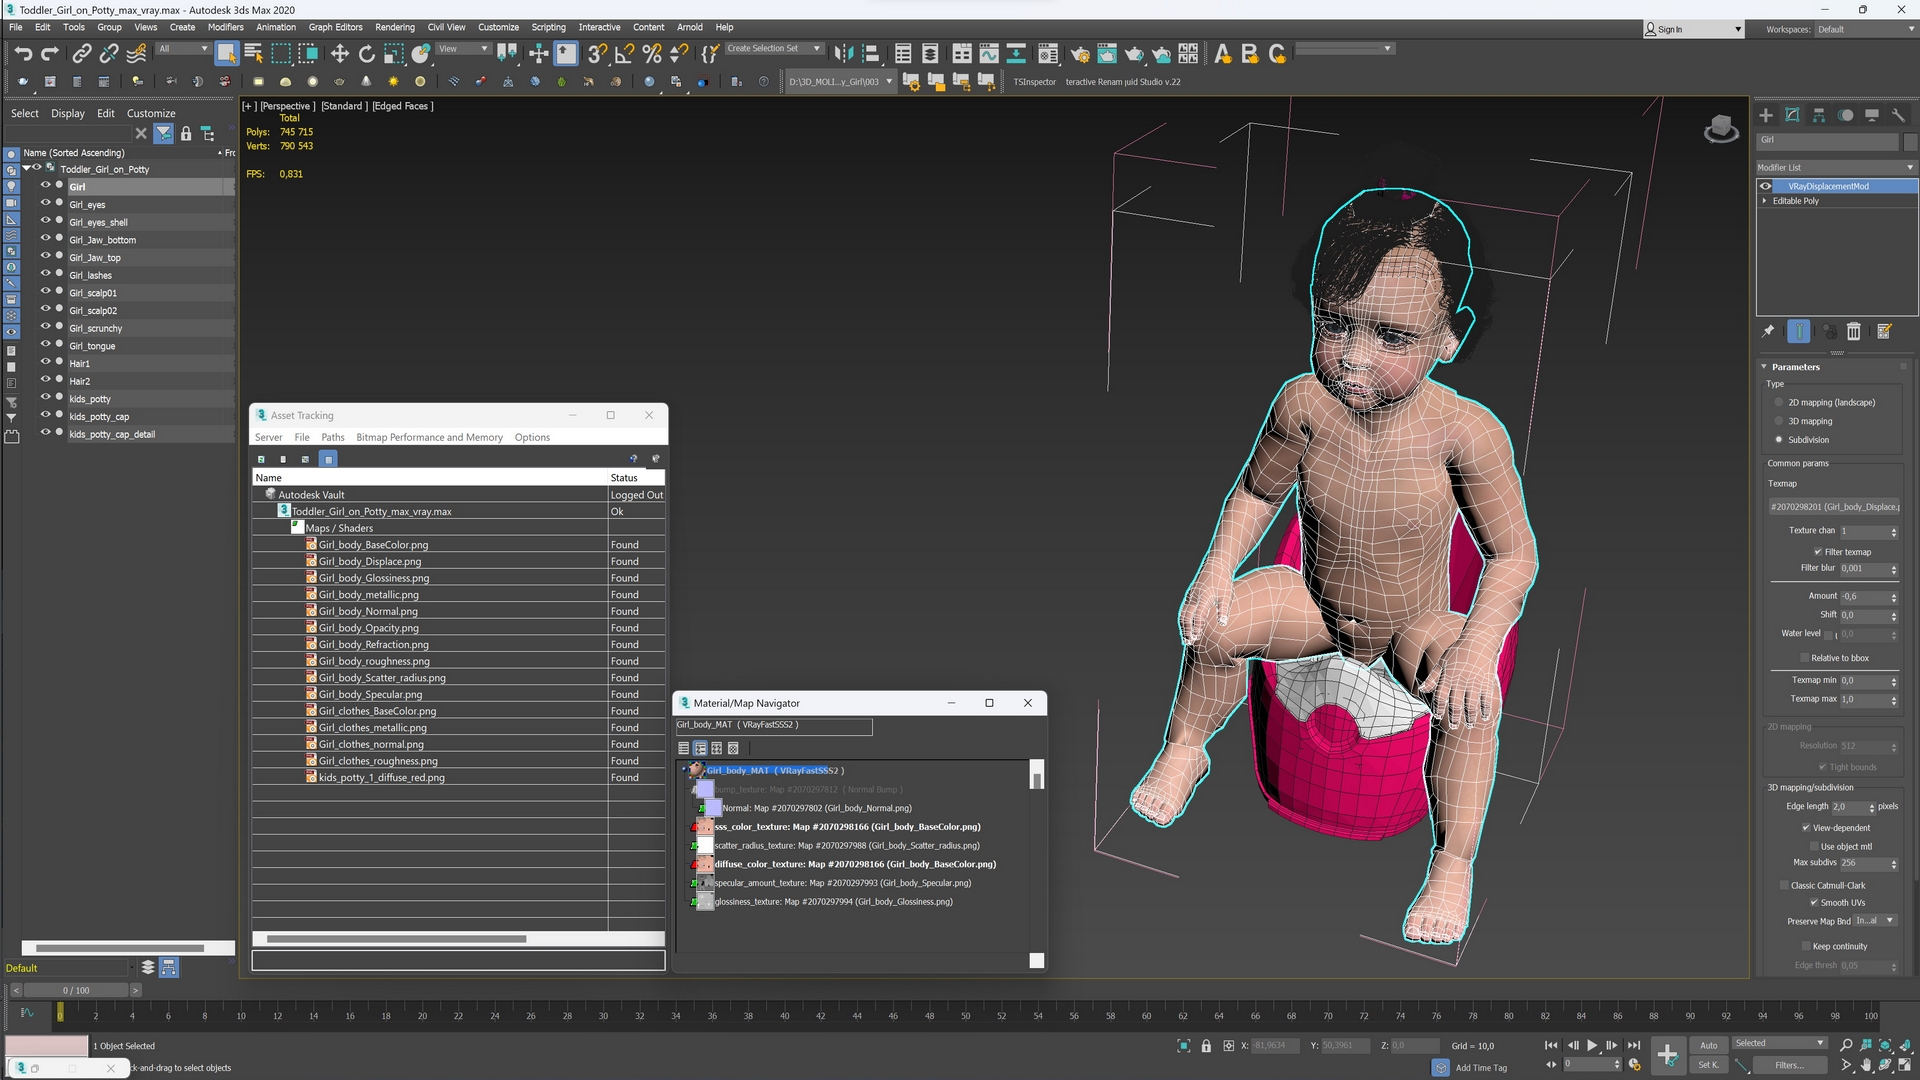Click the Play Animation button
This screenshot has width=1920, height=1080.
point(1591,1045)
